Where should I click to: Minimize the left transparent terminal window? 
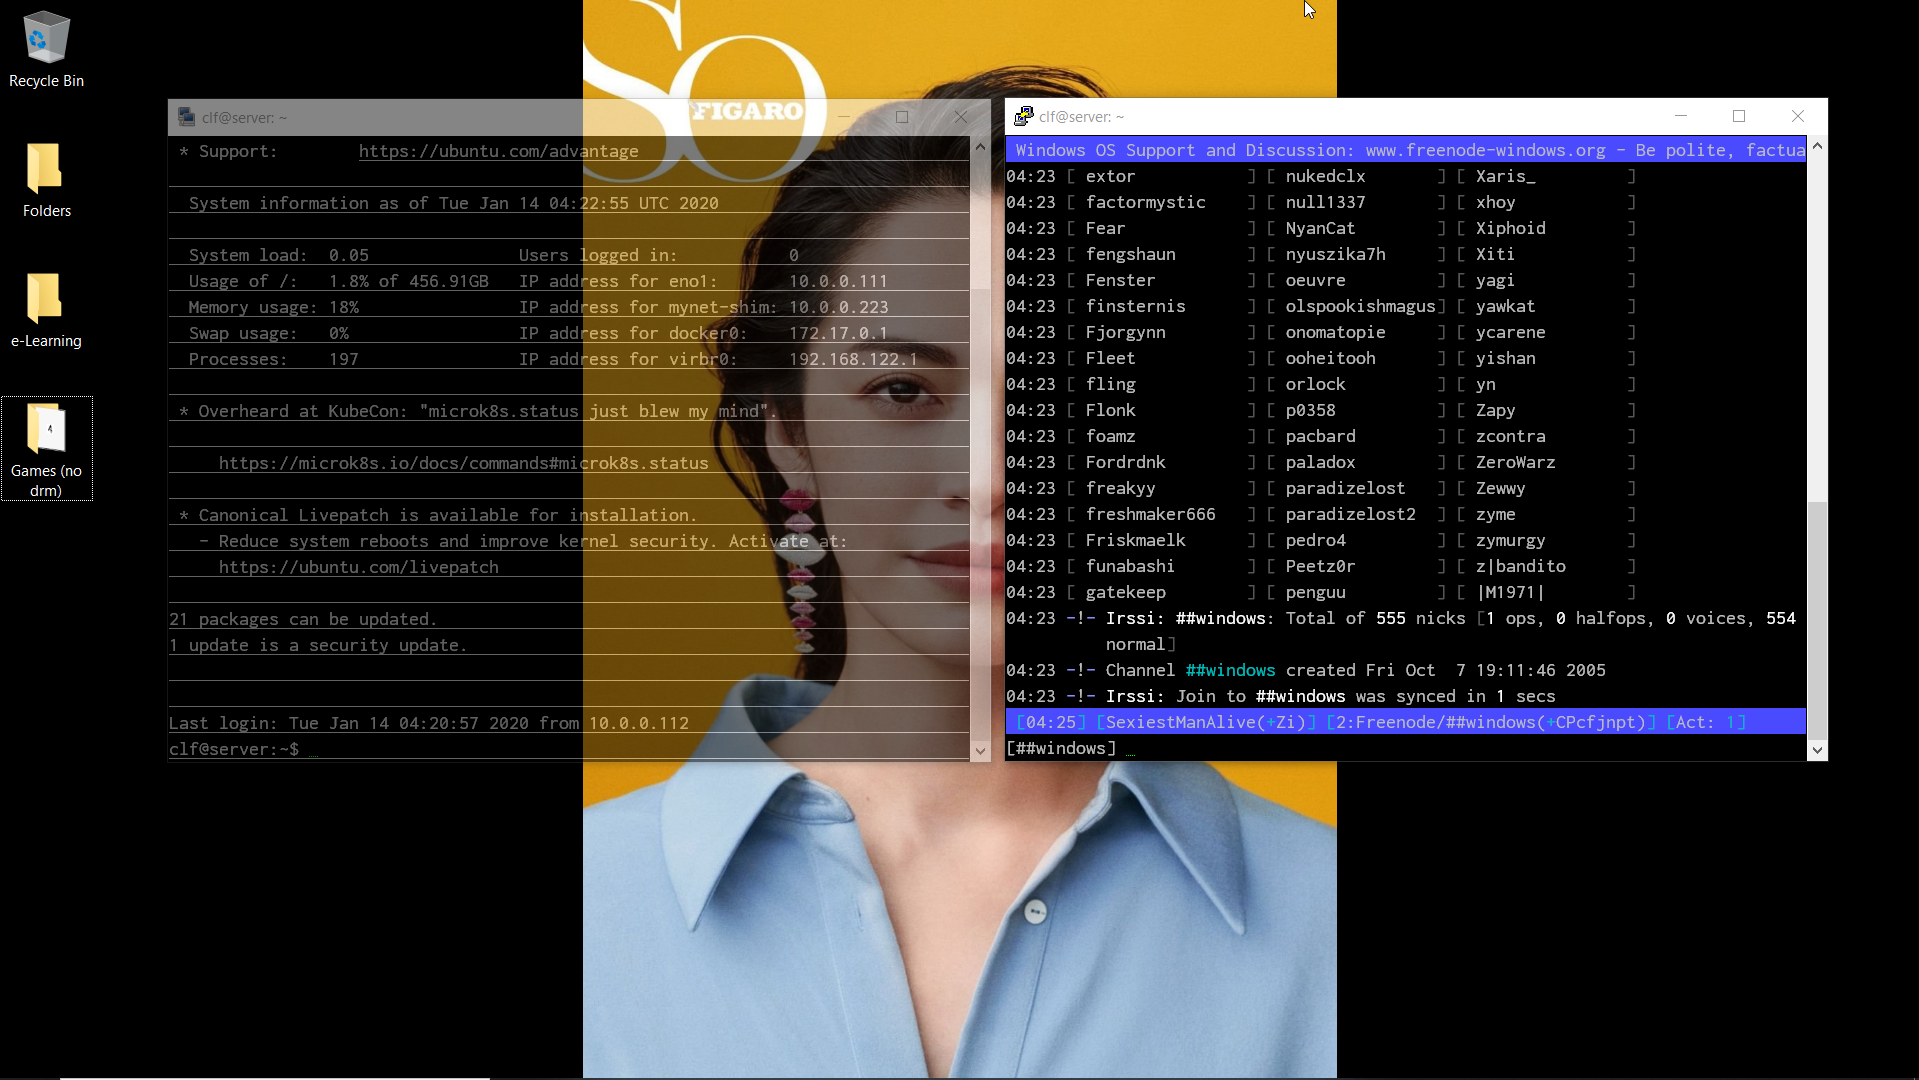[x=844, y=117]
